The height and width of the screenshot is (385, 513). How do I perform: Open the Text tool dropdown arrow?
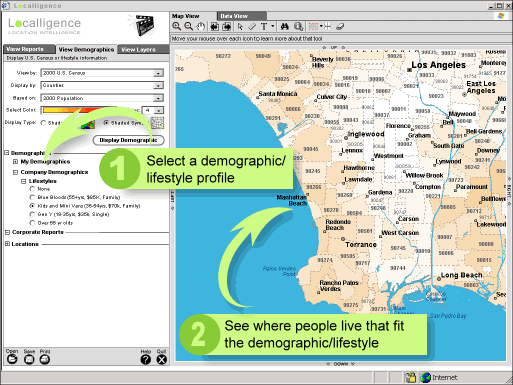point(273,26)
